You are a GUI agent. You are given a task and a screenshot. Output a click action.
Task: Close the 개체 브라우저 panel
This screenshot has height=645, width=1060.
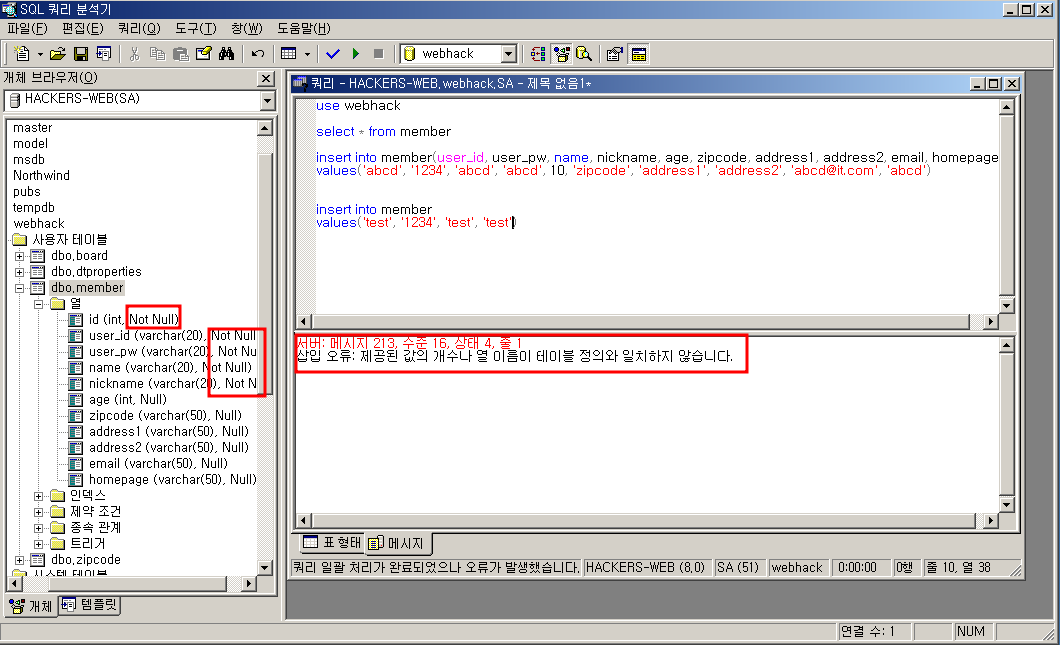tap(266, 78)
